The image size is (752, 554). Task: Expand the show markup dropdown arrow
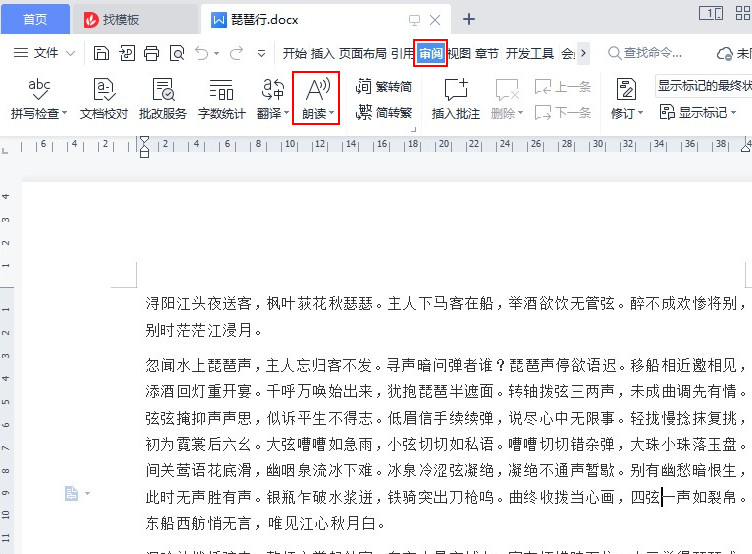[733, 113]
